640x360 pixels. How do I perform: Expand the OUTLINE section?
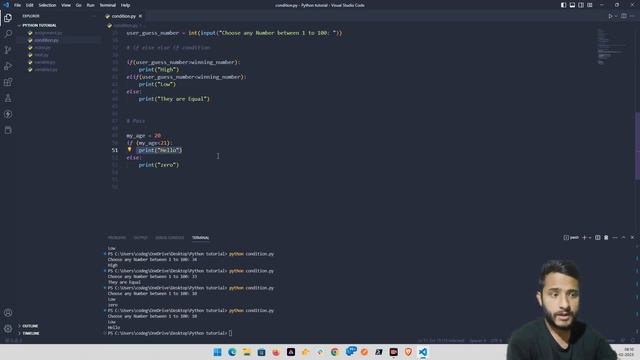coord(30,326)
